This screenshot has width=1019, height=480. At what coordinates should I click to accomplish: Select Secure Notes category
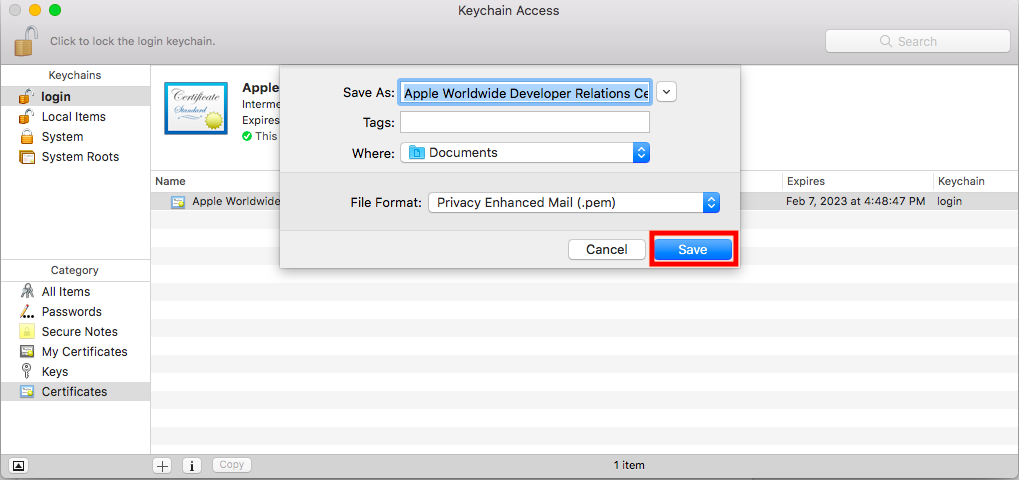pos(79,332)
